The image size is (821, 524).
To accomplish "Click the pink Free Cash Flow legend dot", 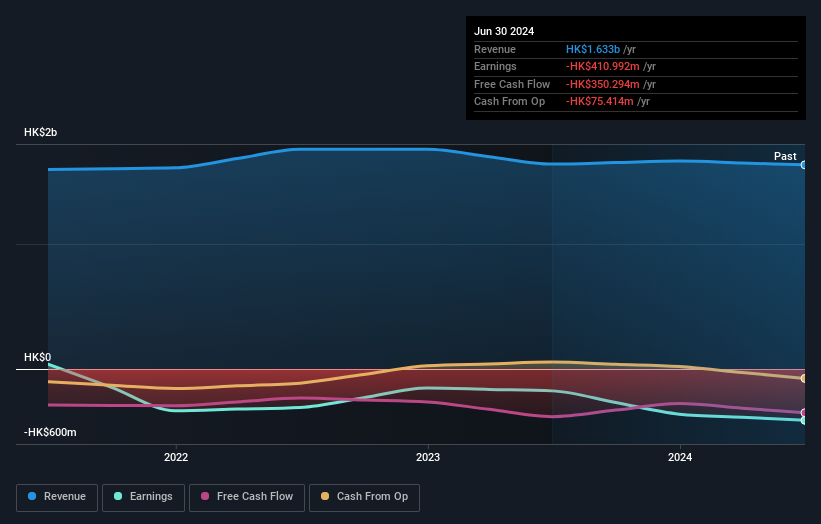I will pyautogui.click(x=205, y=496).
